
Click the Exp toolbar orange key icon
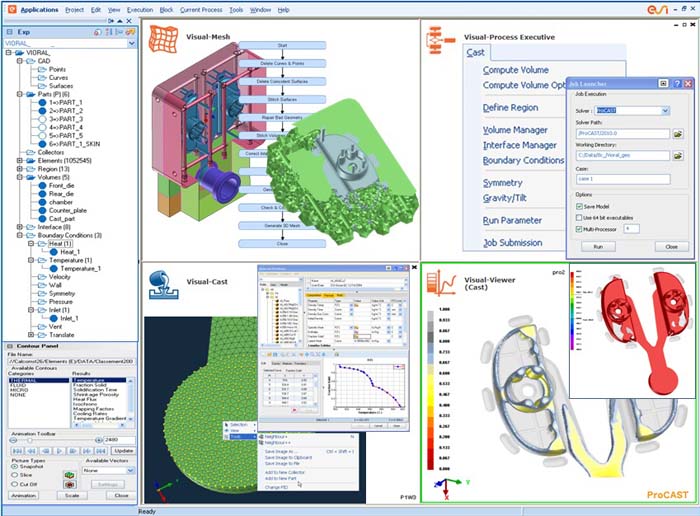[x=130, y=32]
